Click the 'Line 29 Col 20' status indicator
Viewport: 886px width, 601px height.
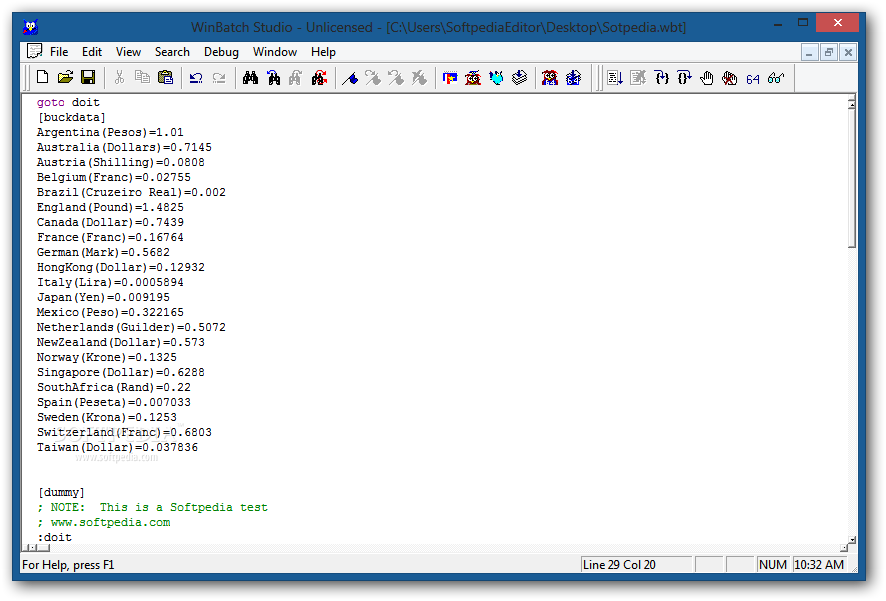[636, 564]
